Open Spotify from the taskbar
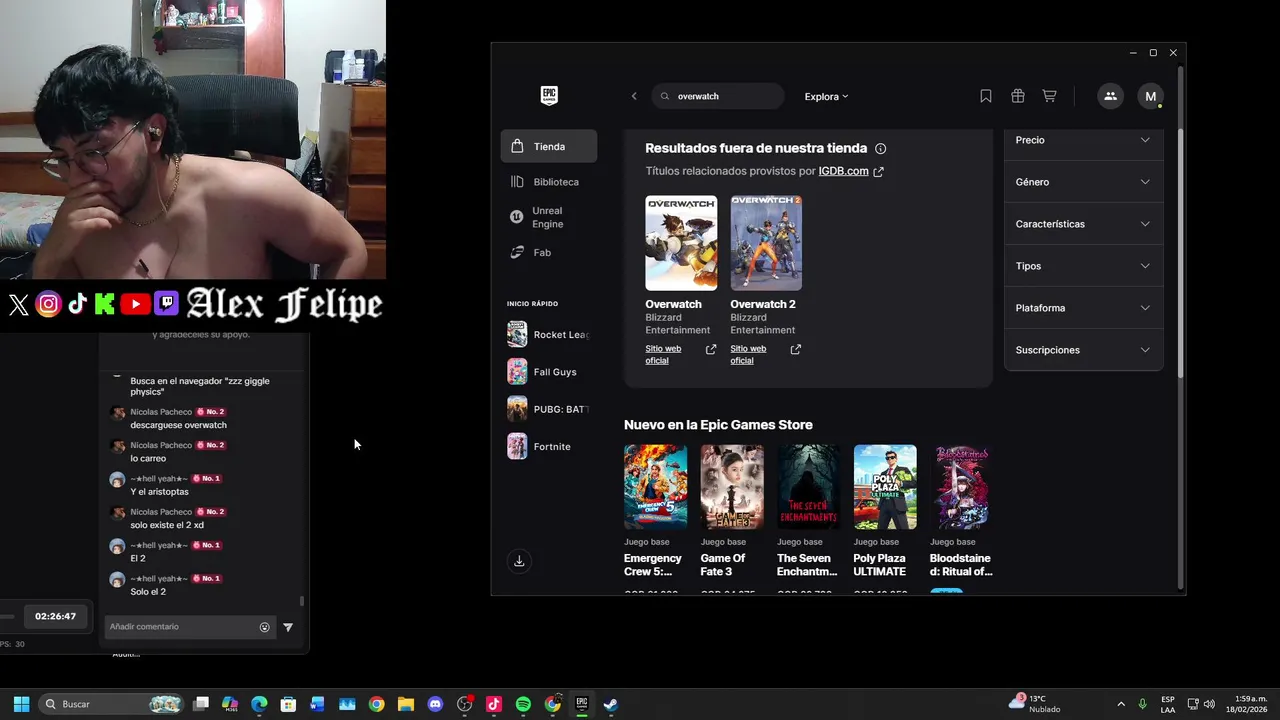Screen dimensions: 1280x720 [x=523, y=704]
